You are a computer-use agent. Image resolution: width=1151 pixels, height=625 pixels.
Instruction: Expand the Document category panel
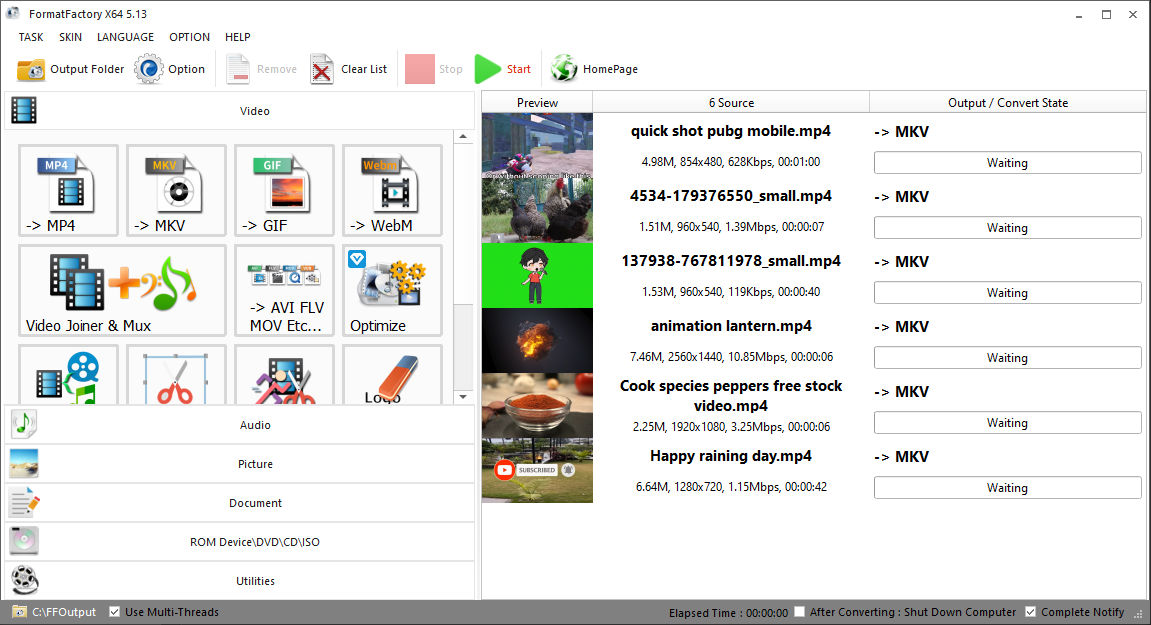click(x=239, y=502)
